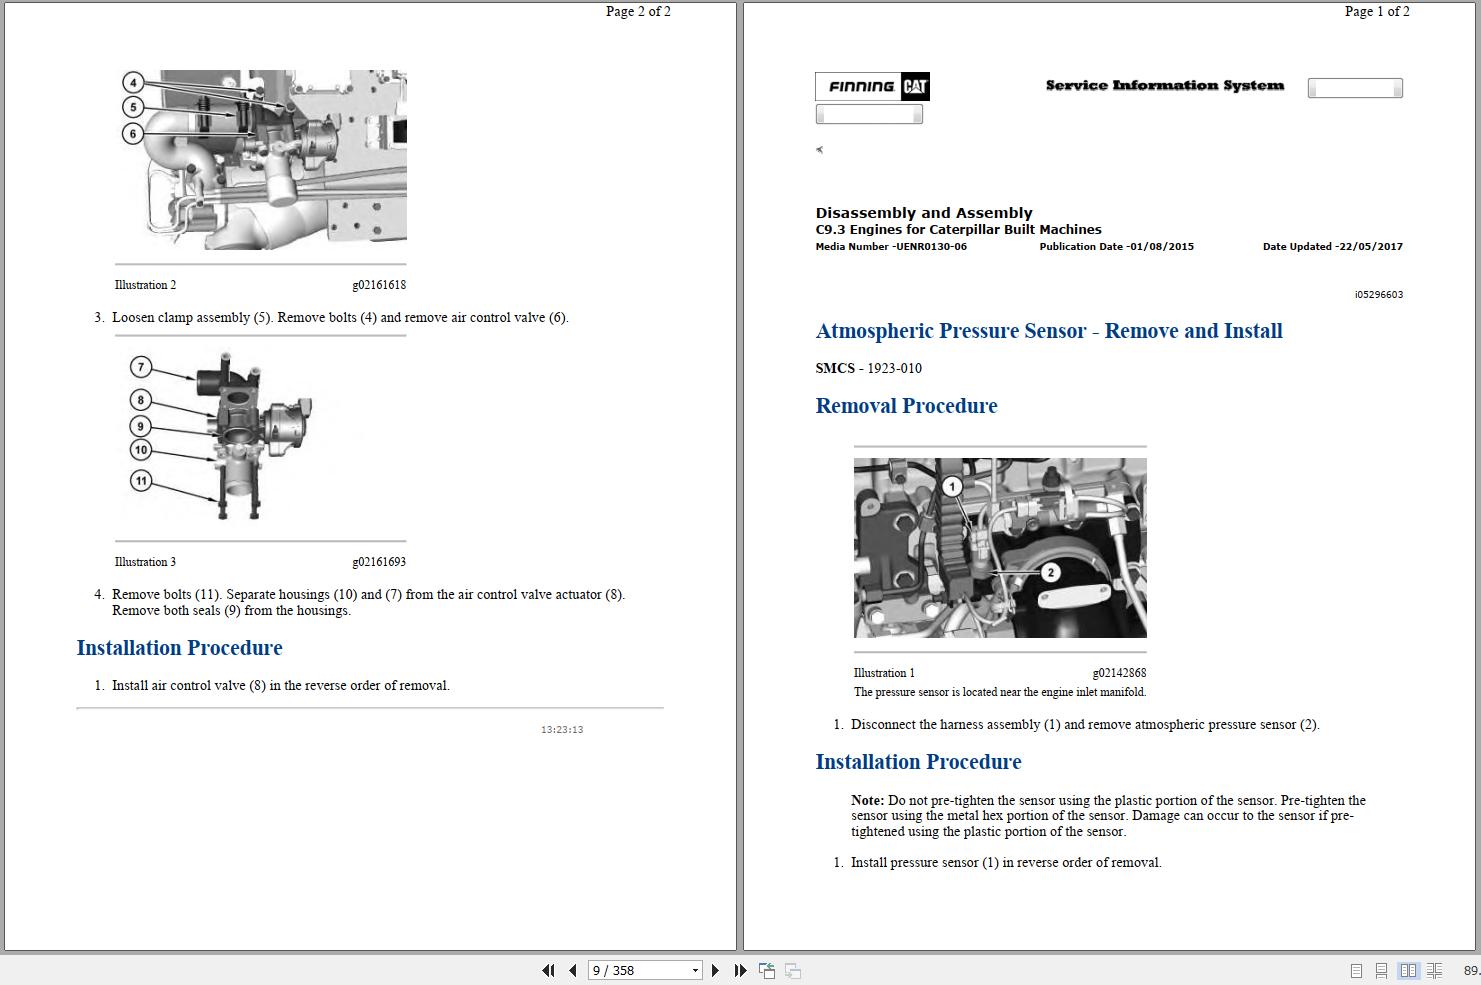Viewport: 1481px width, 985px height.
Task: Click the Atmospheric Pressure Sensor heading
Action: [x=1049, y=331]
